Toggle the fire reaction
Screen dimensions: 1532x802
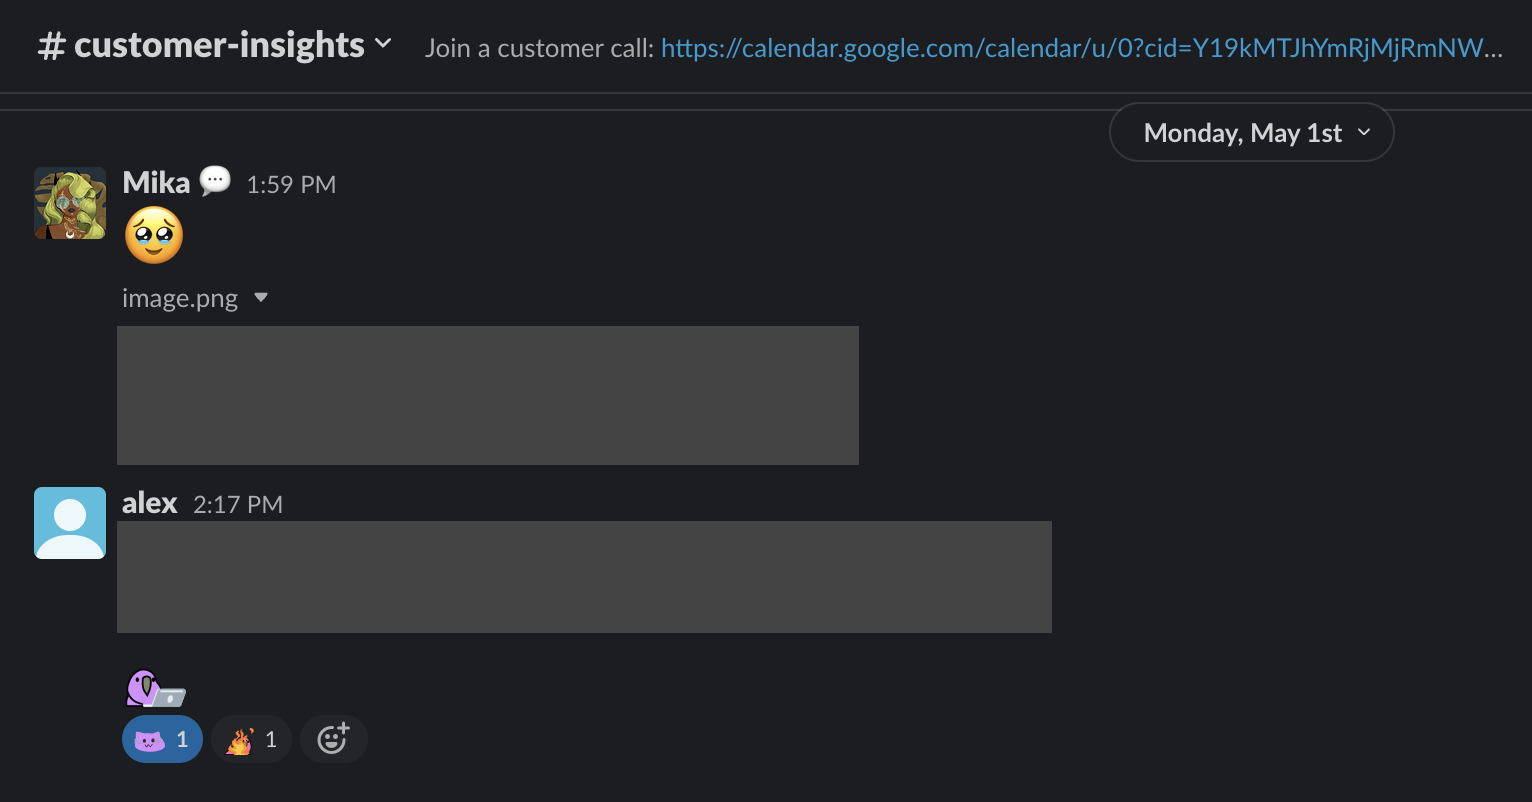(x=251, y=740)
